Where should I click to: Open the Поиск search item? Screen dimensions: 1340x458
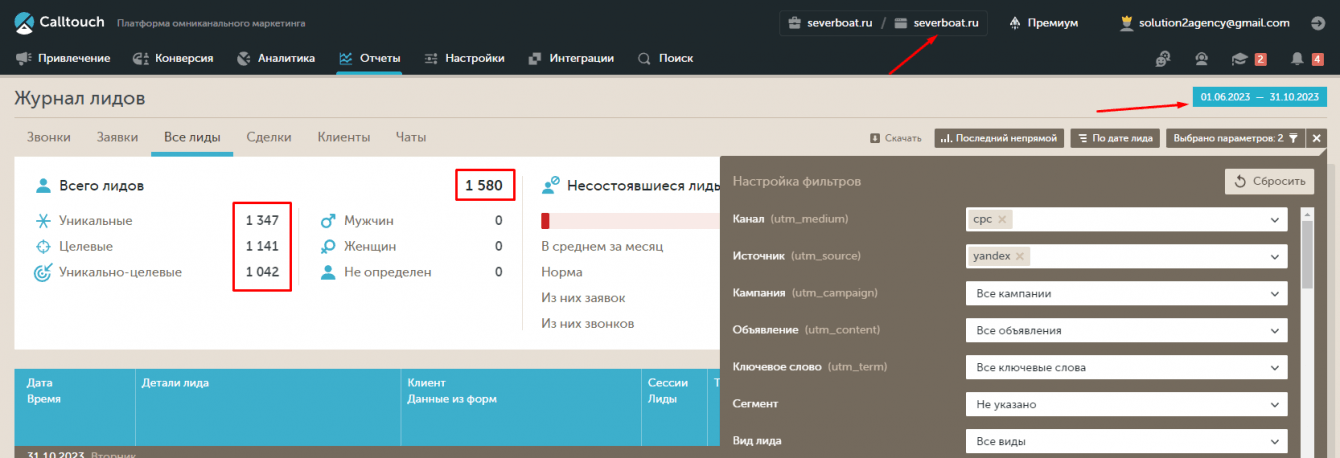[x=665, y=58]
